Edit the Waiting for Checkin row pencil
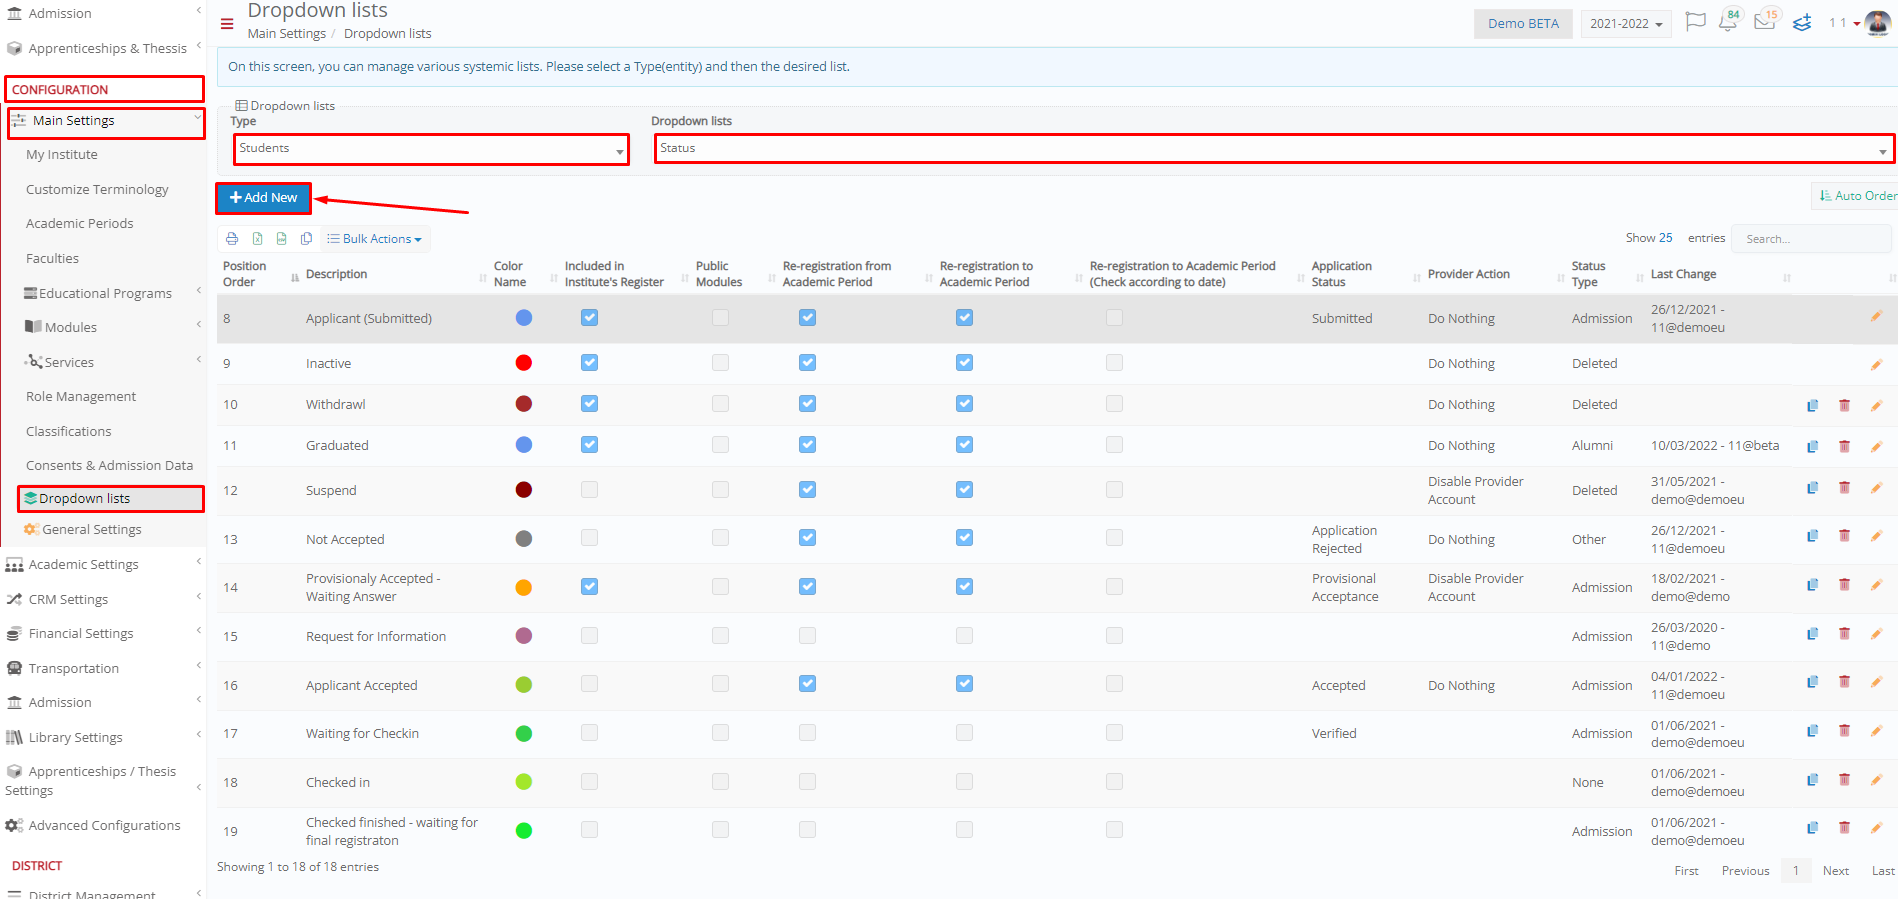Screen dimensions: 1898x899 pos(1876,731)
